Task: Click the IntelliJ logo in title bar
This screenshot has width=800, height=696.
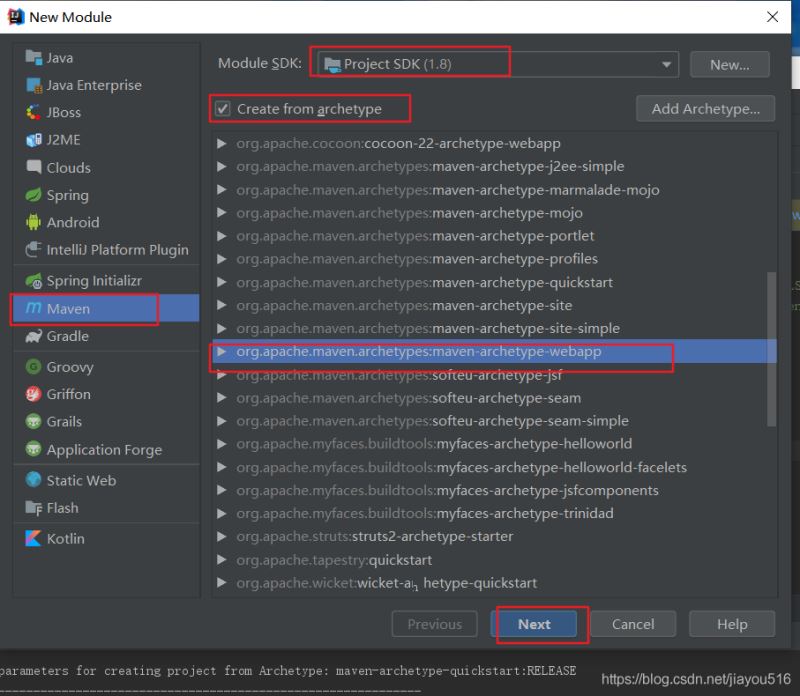Action: tap(15, 17)
